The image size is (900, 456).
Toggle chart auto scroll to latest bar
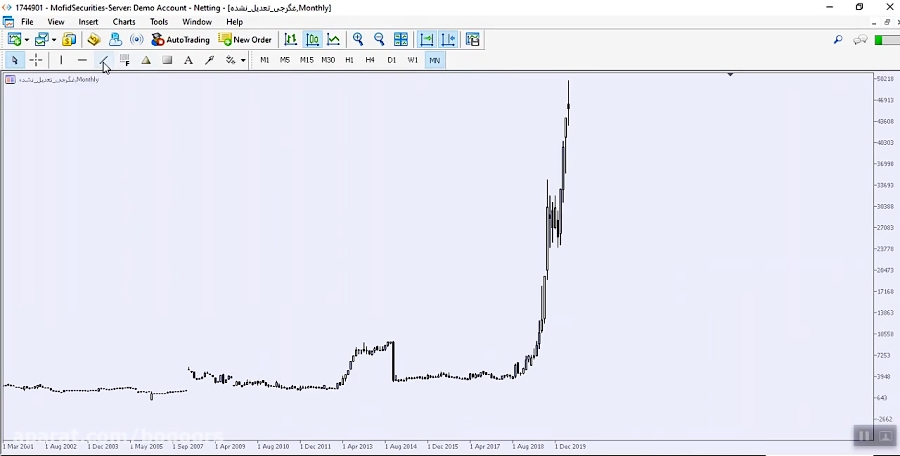pyautogui.click(x=426, y=40)
